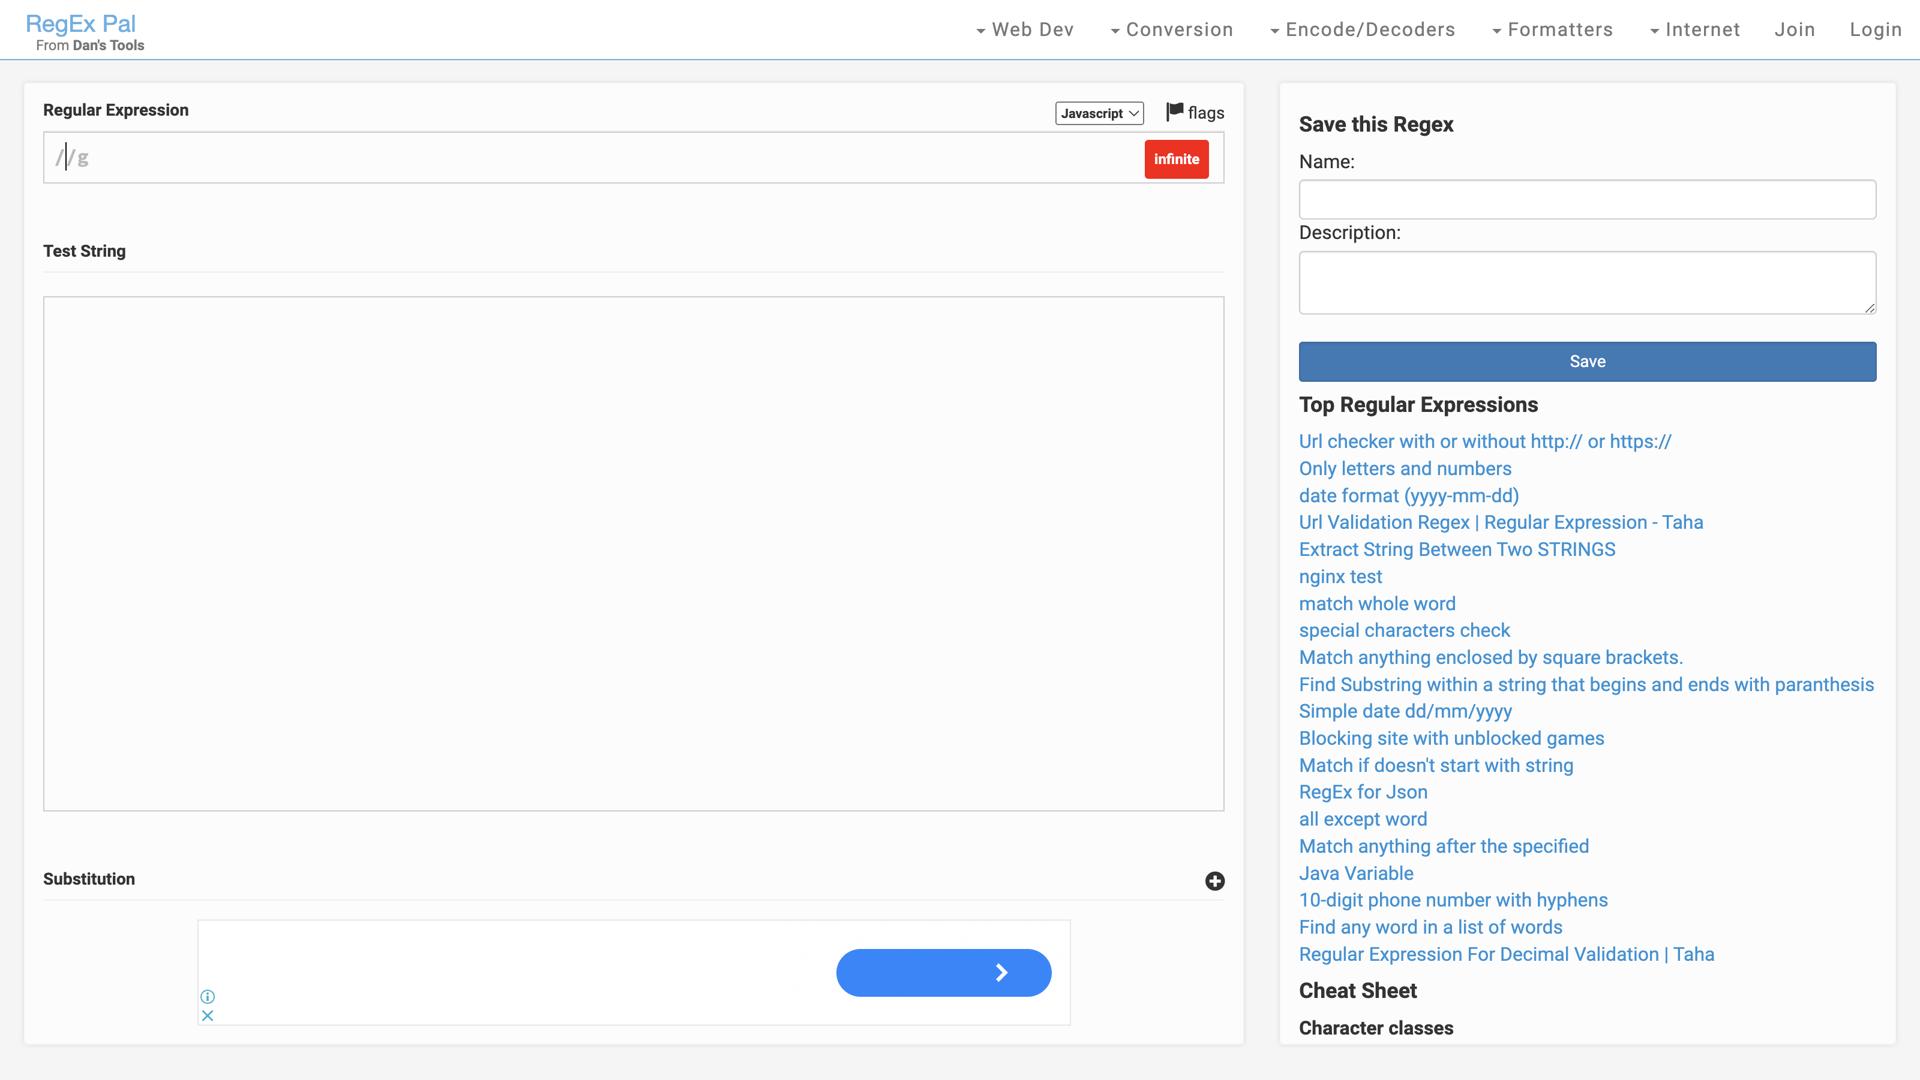
Task: Expand Substitution with the plus icon
Action: [1214, 881]
